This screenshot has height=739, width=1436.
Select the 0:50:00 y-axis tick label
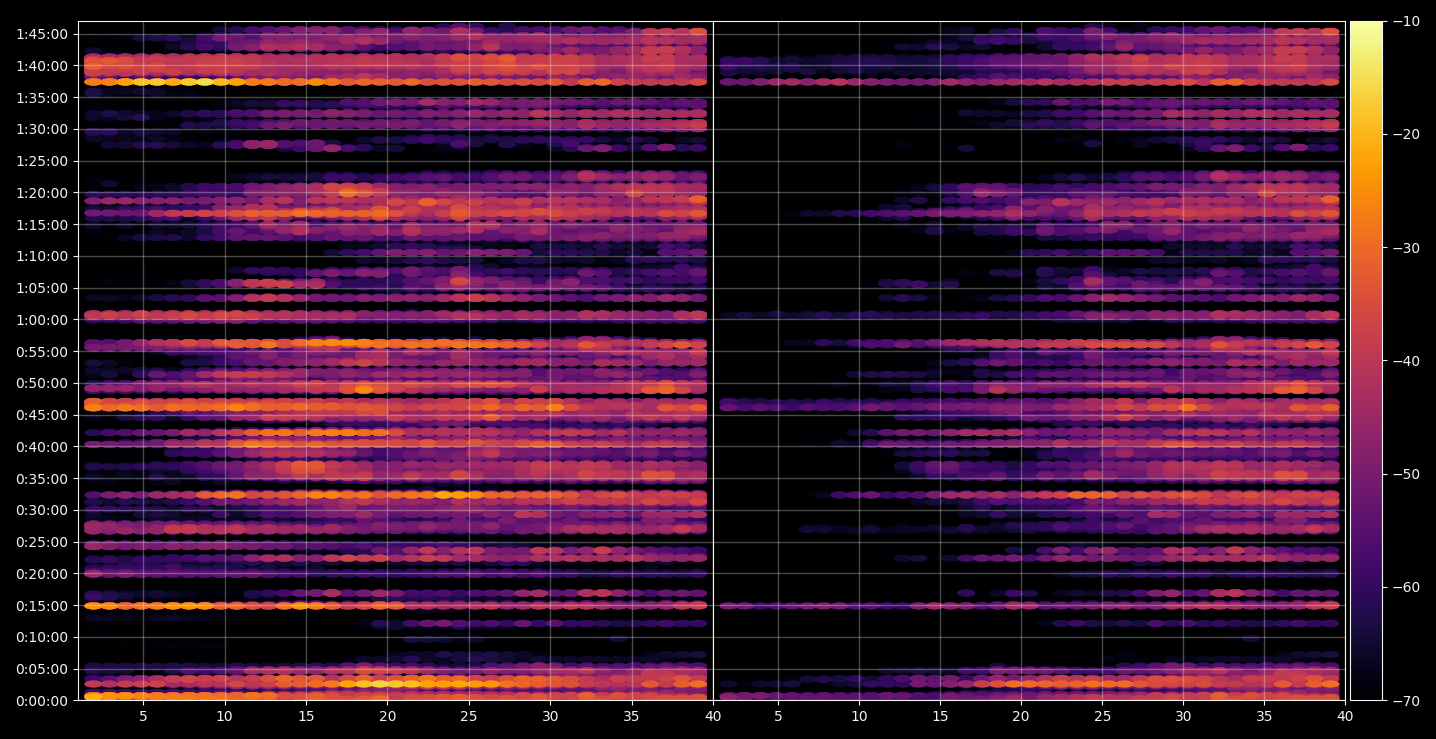[x=42, y=383]
